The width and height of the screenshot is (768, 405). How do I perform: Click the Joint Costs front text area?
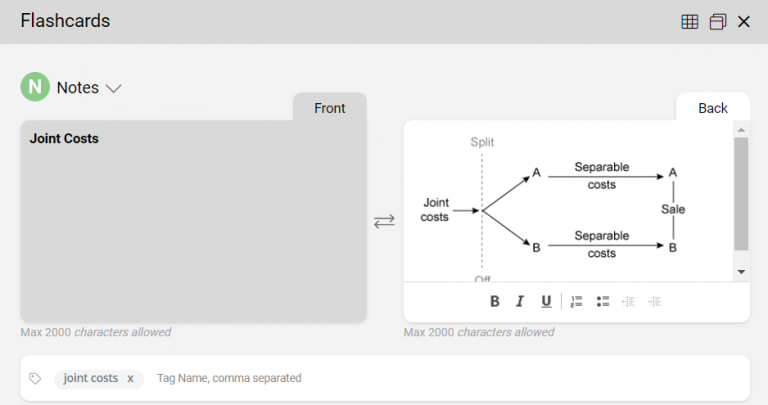tap(193, 220)
